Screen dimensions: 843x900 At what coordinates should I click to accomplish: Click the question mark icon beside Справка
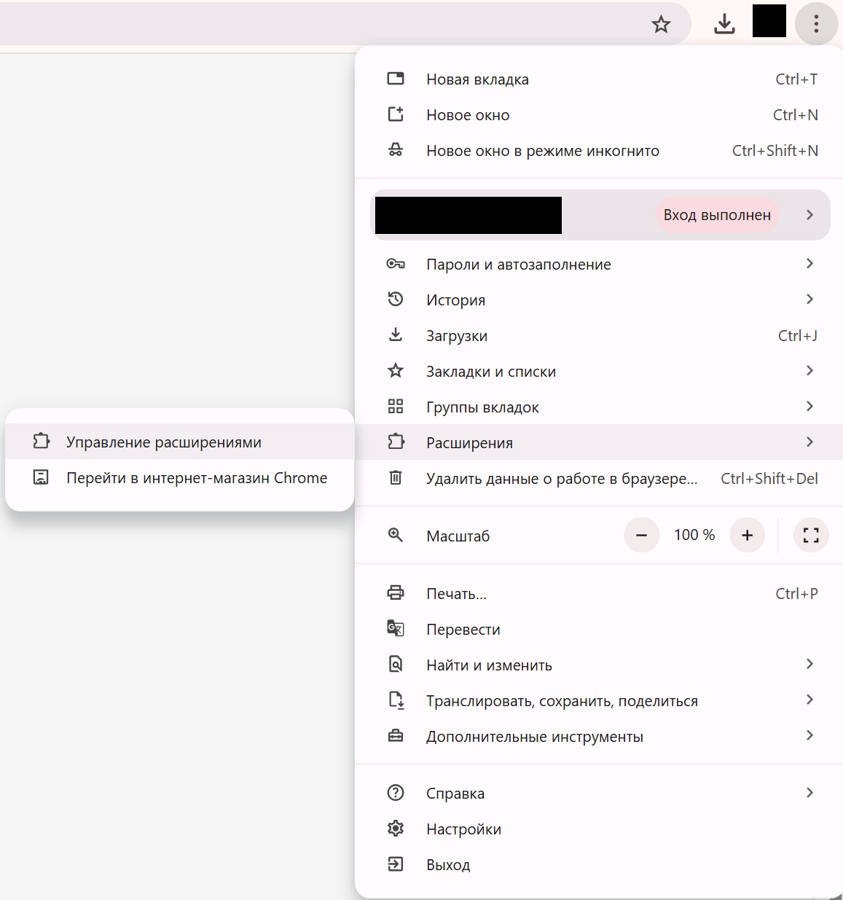[395, 793]
